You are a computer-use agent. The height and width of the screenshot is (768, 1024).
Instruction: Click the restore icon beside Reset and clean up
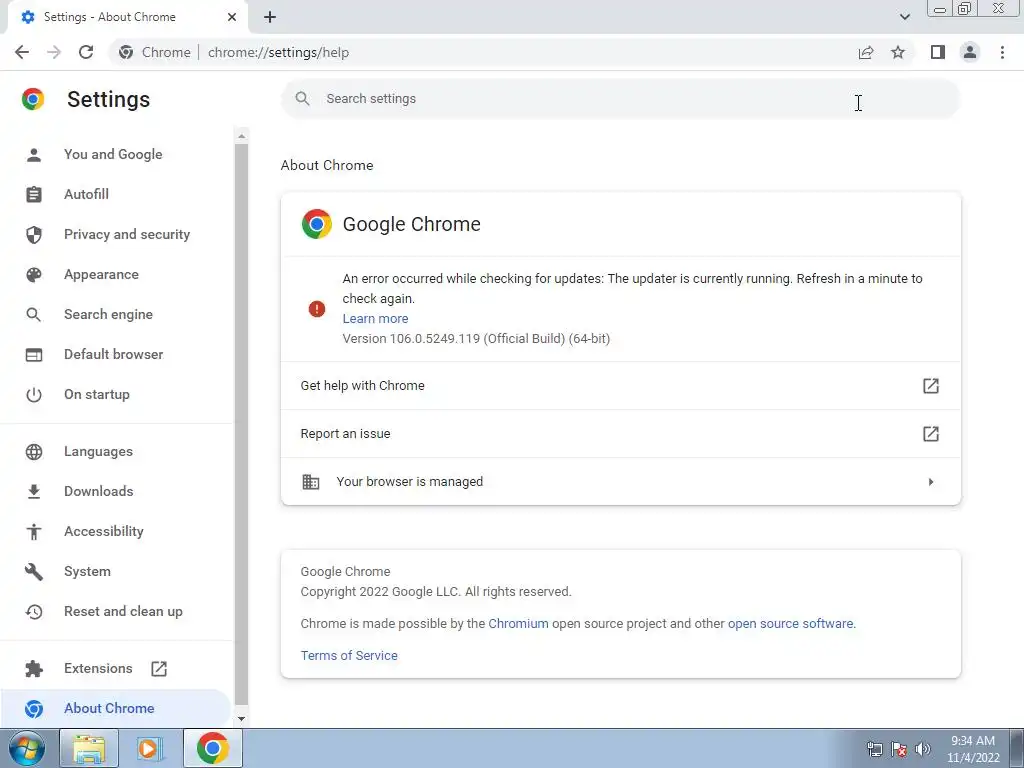(x=34, y=611)
